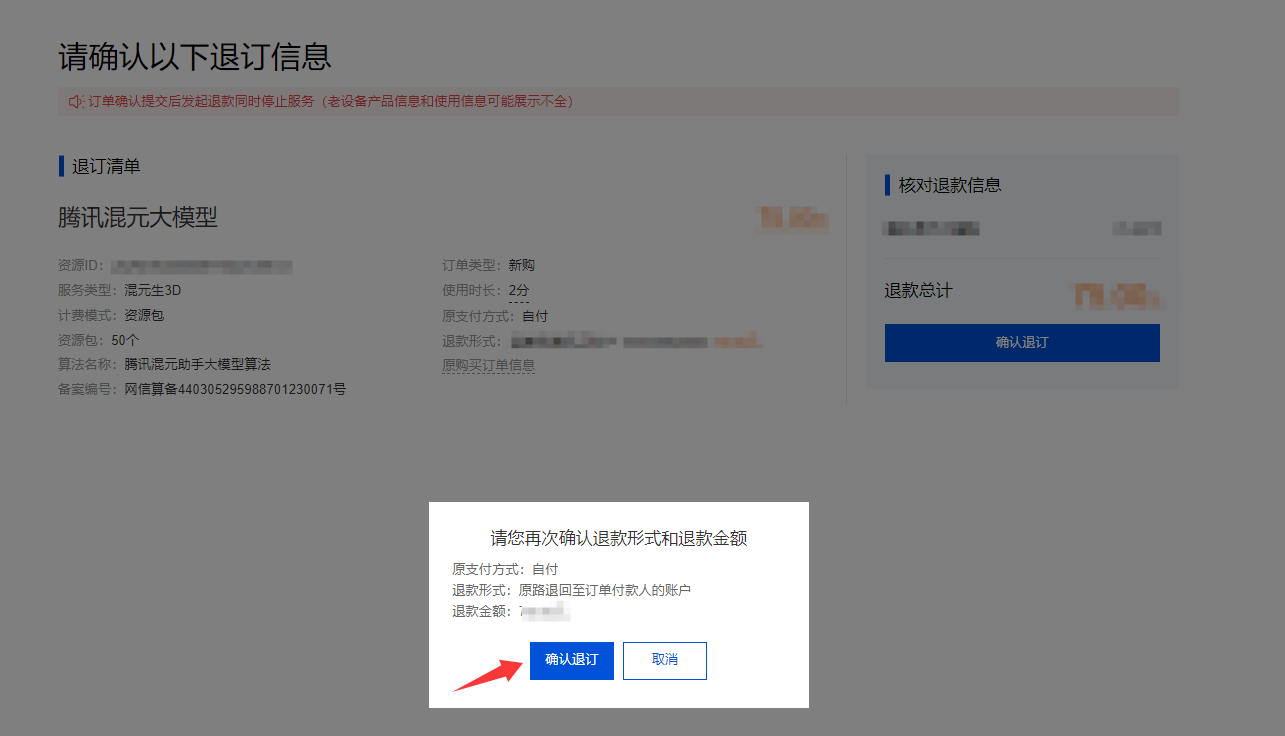
Task: Click the product name 腾讯混元大模型
Action: [x=138, y=217]
